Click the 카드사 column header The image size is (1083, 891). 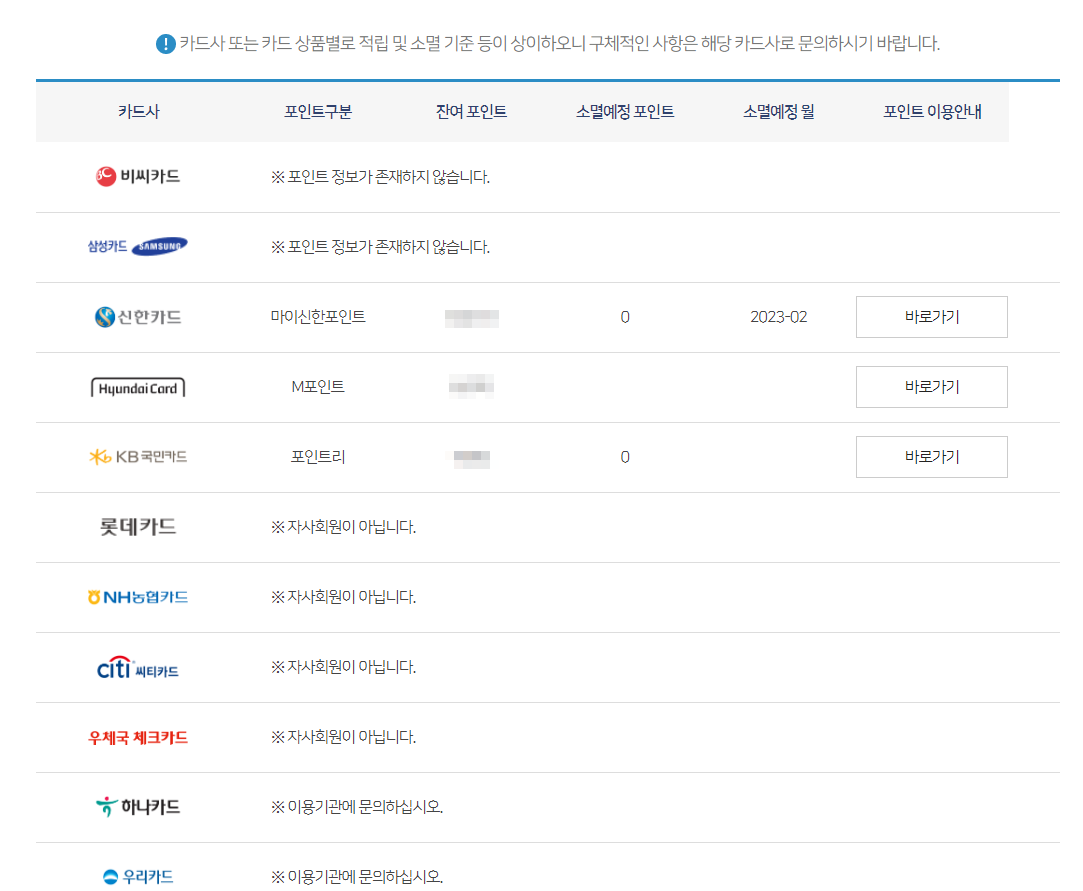click(138, 112)
